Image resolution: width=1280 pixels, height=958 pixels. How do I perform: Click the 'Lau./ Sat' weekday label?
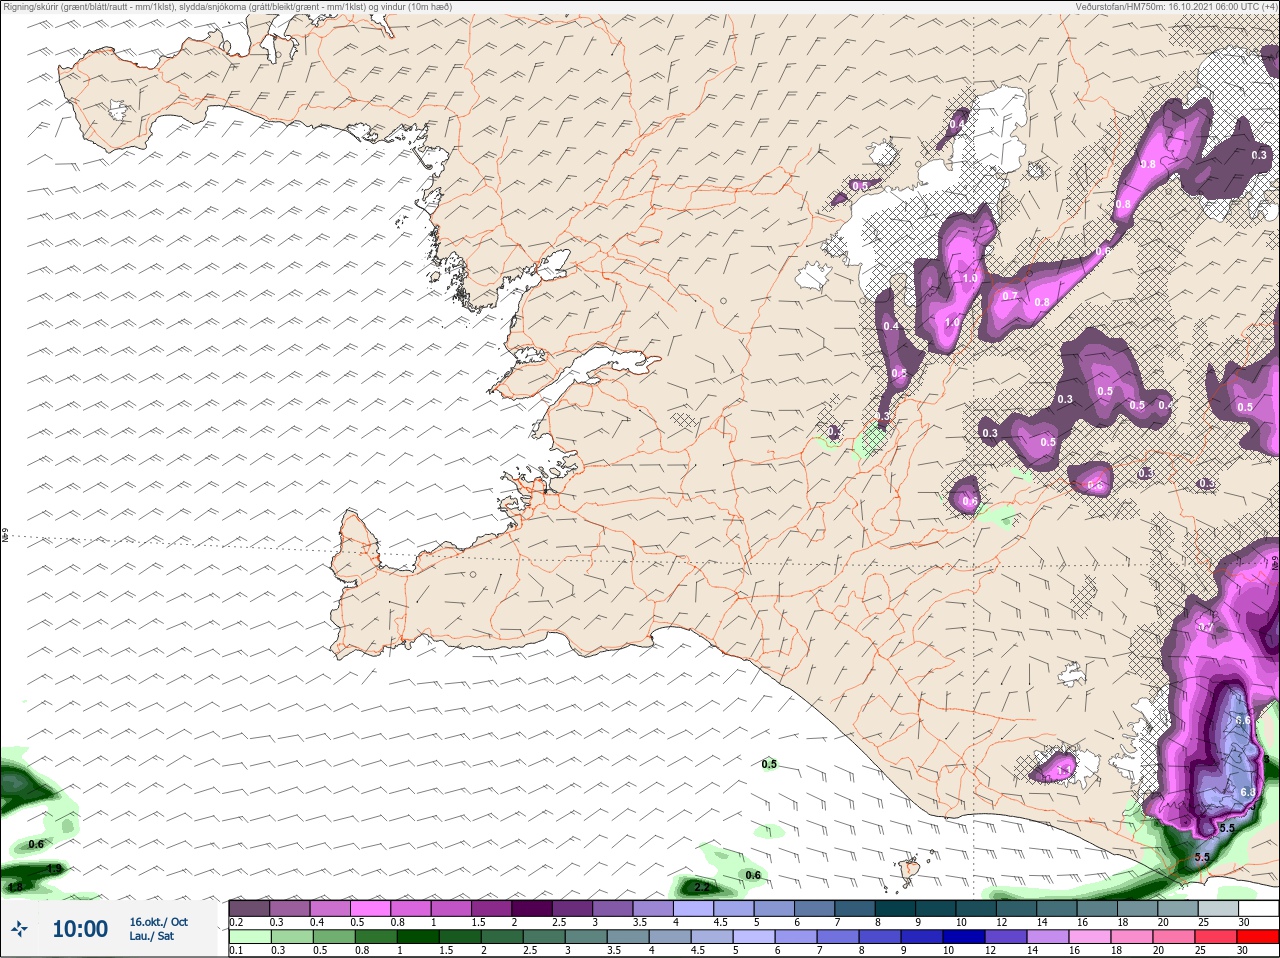[x=152, y=936]
